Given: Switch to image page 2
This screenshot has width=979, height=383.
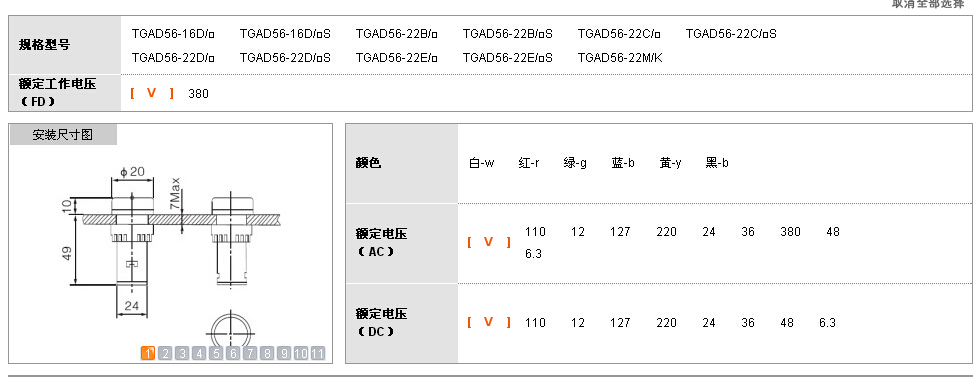Looking at the screenshot, I should tap(165, 354).
